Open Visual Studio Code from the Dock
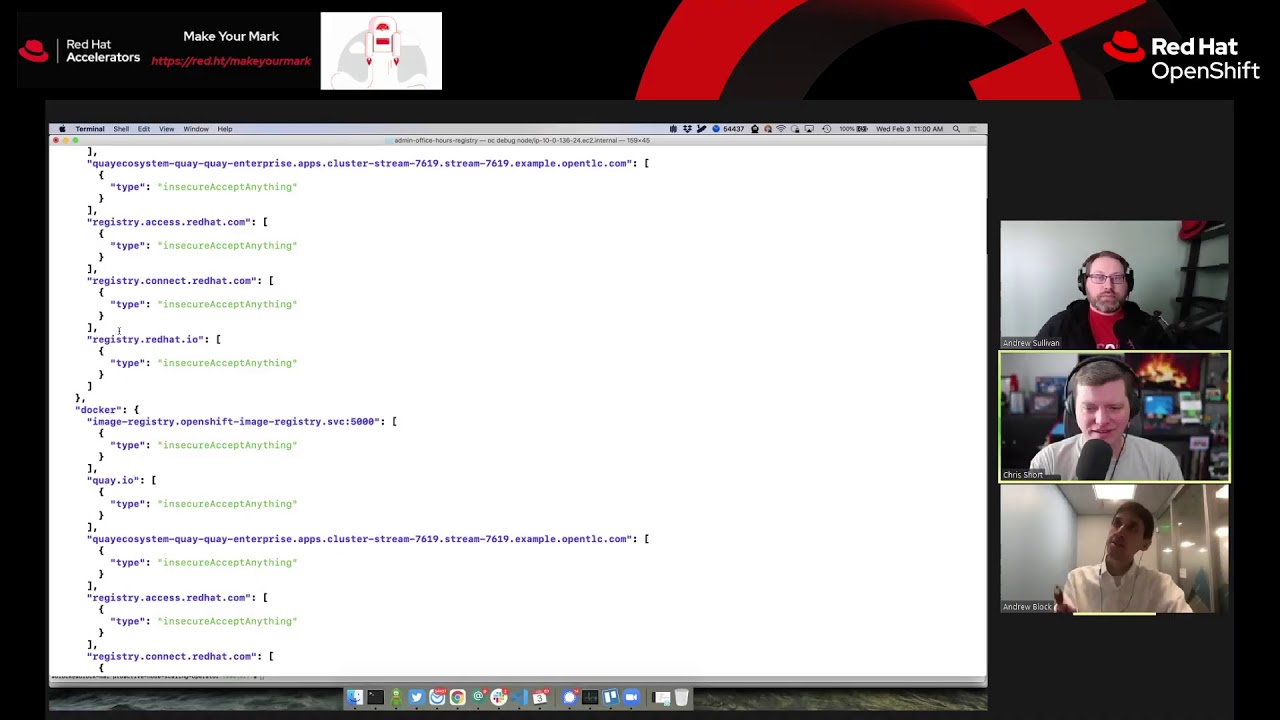1280x720 pixels. 519,697
